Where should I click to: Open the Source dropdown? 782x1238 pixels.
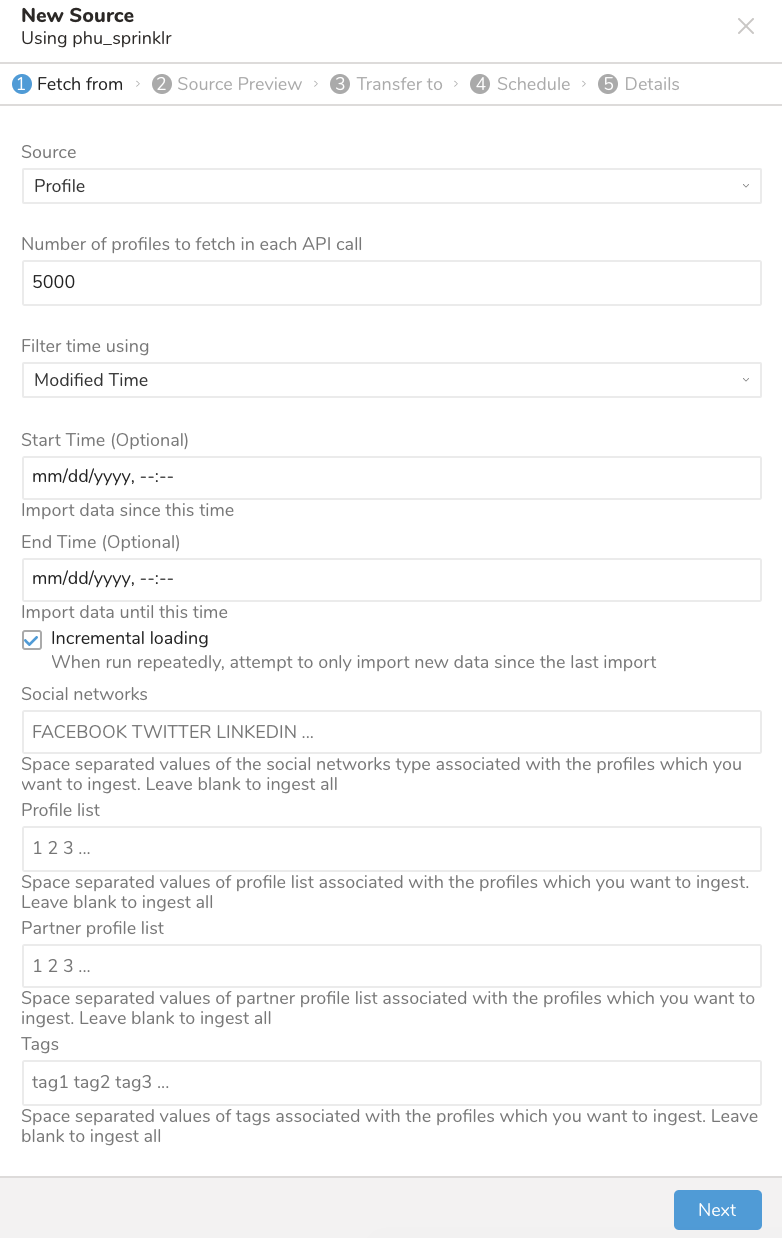point(391,186)
